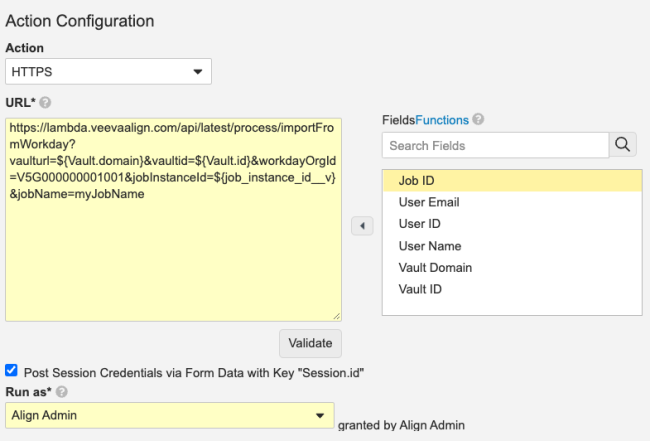650x441 pixels.
Task: Choose Vault ID from the fields list
Action: click(x=420, y=290)
